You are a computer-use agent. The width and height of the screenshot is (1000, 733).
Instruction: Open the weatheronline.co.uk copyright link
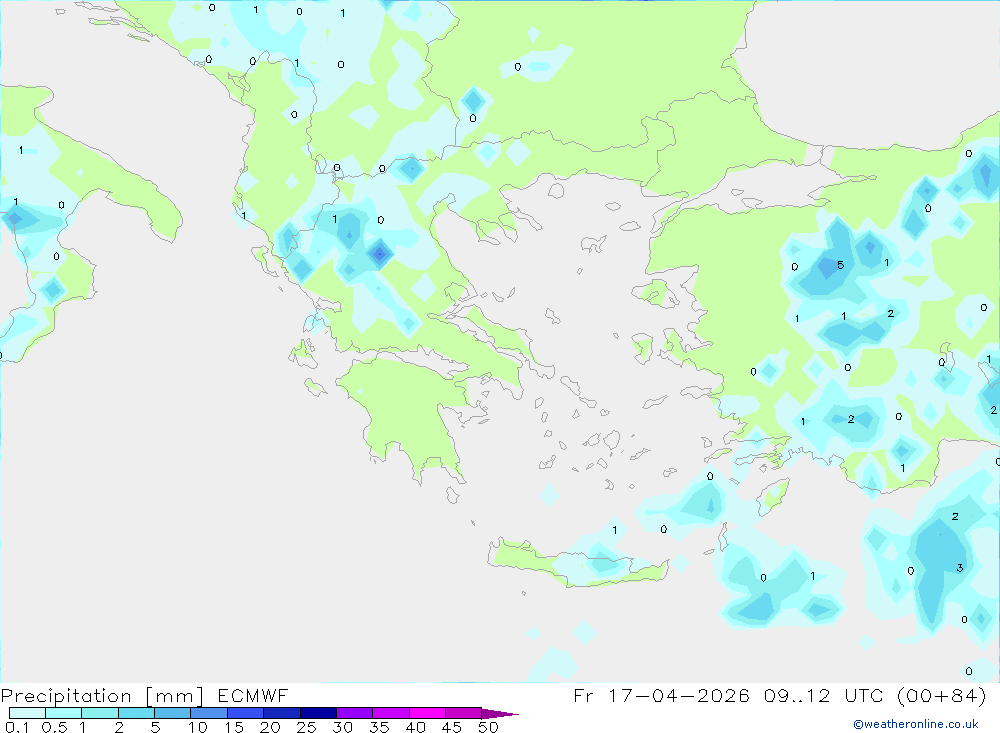915,724
